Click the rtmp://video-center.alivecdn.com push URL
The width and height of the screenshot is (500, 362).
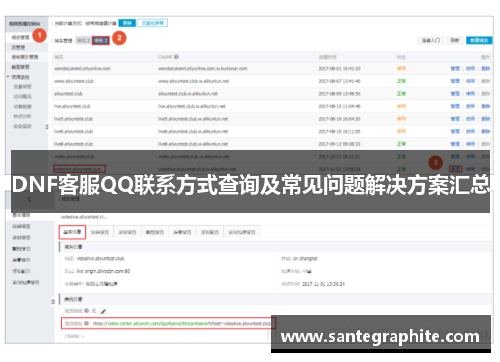tap(182, 323)
